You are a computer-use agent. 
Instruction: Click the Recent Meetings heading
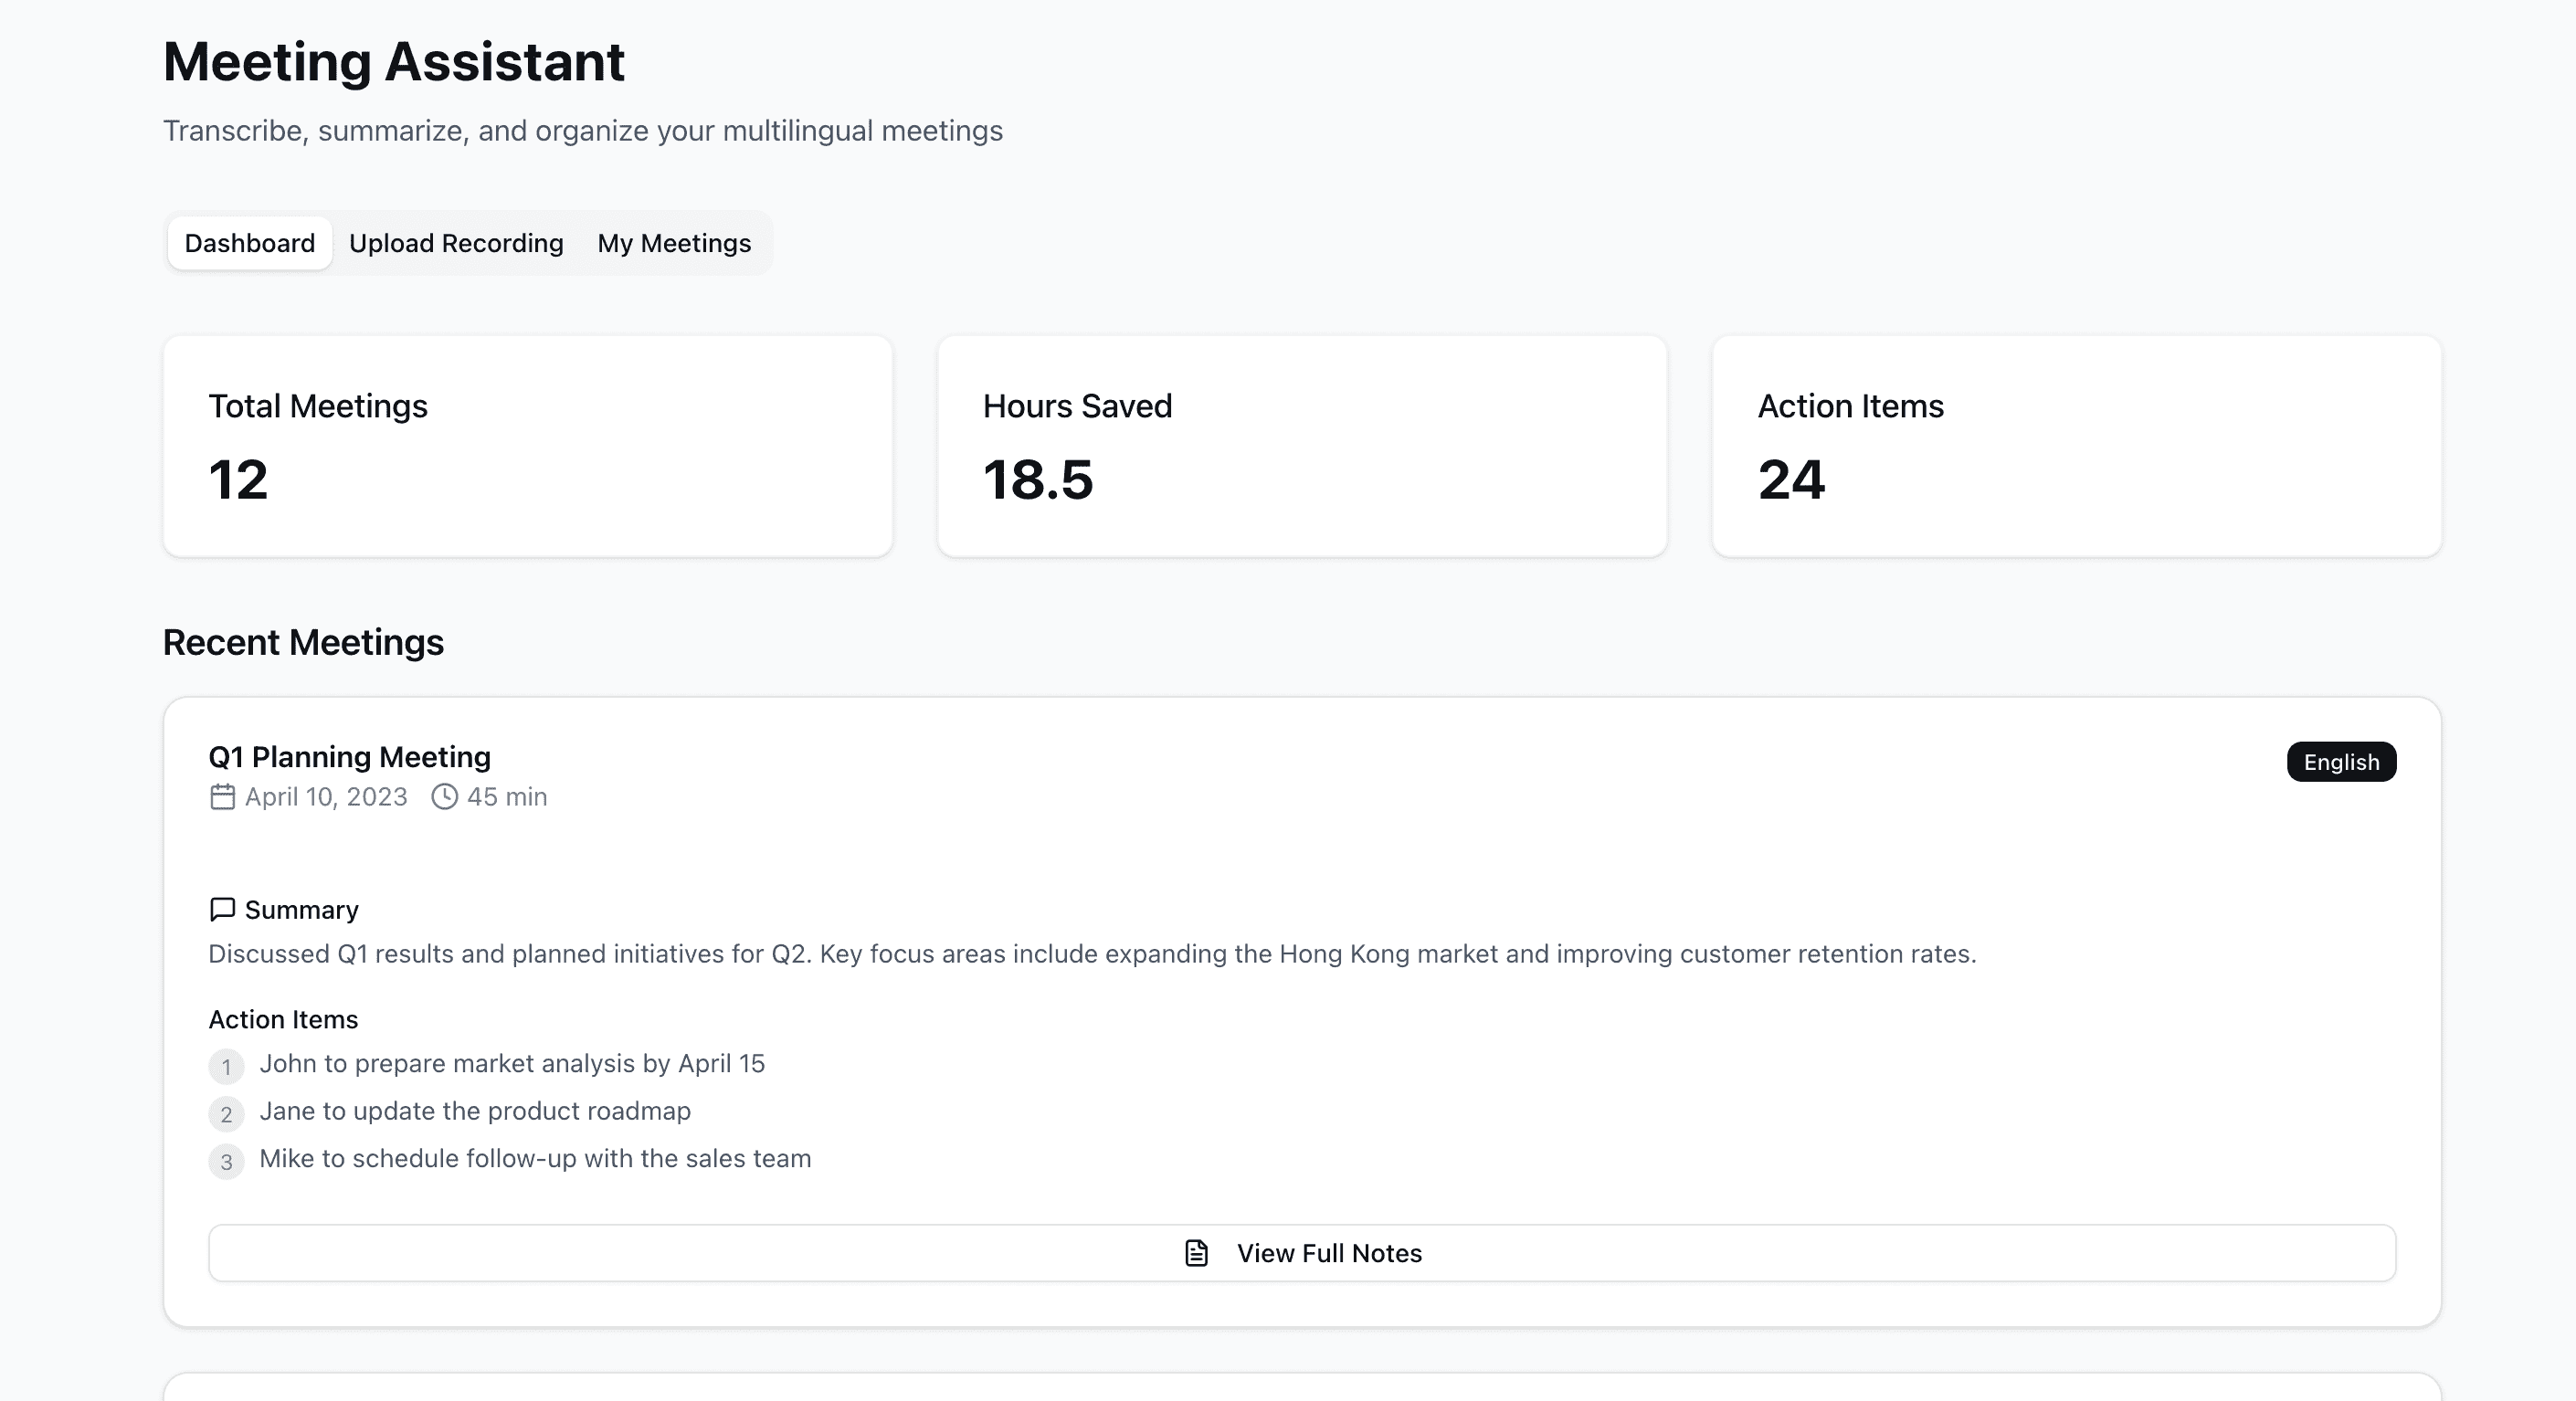click(x=303, y=642)
